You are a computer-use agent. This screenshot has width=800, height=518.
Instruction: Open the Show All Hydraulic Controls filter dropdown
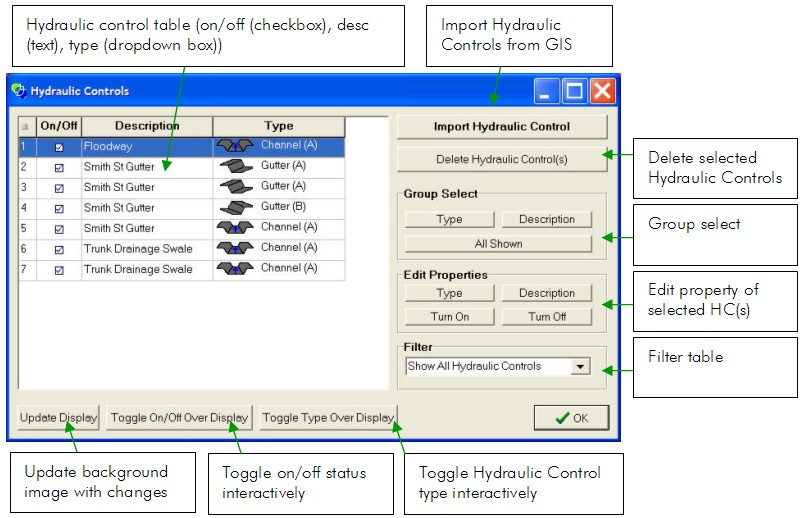[x=580, y=367]
